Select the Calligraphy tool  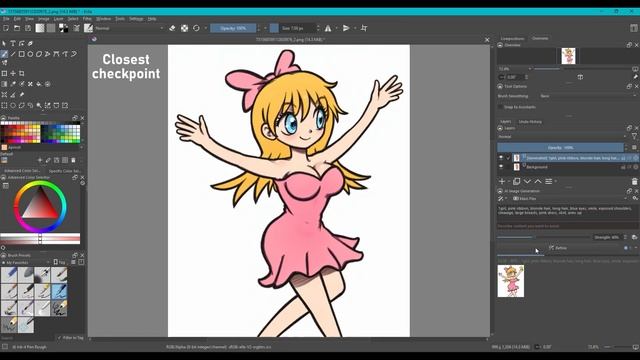coord(30,43)
